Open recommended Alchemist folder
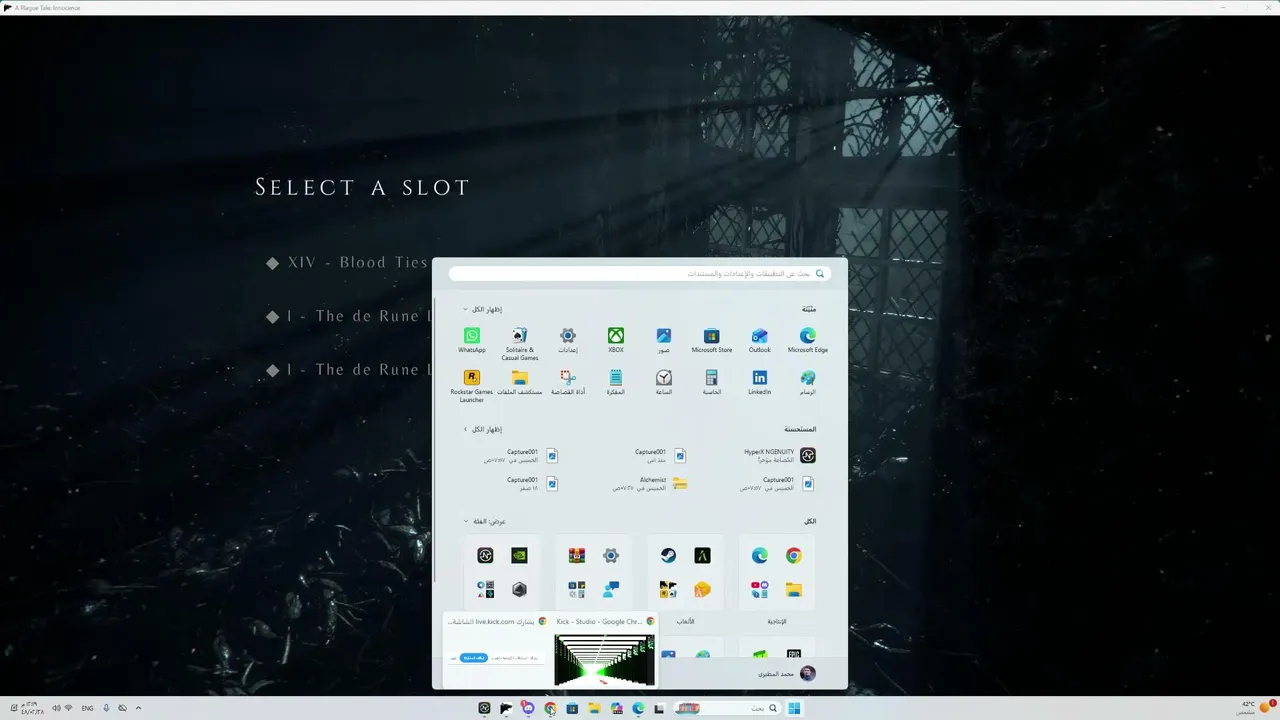The image size is (1280, 720). [x=650, y=483]
